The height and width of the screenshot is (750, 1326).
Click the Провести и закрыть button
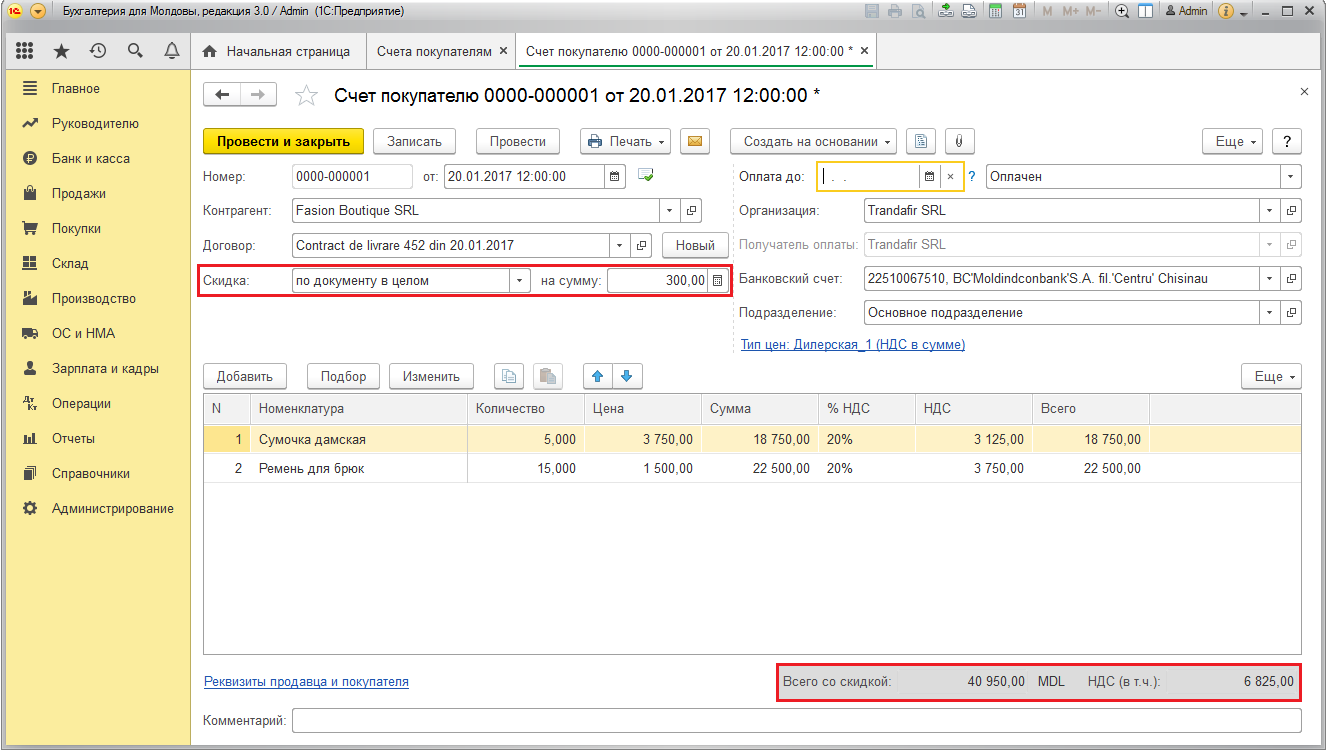(x=283, y=141)
